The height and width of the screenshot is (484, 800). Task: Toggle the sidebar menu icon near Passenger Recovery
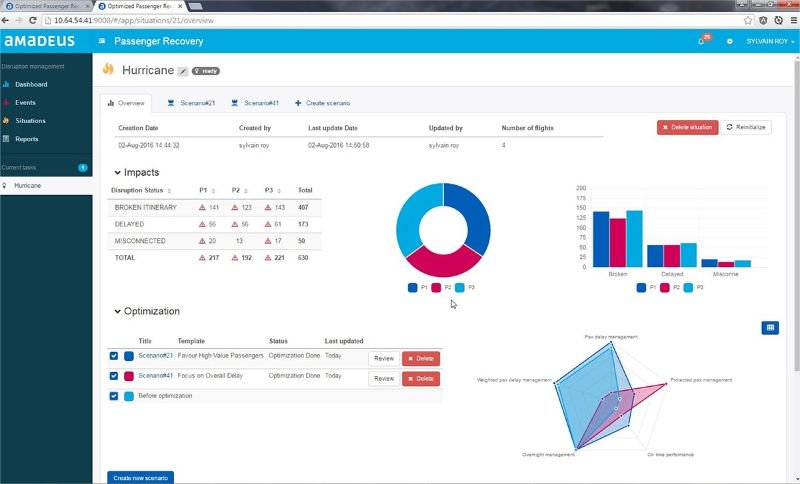point(103,42)
